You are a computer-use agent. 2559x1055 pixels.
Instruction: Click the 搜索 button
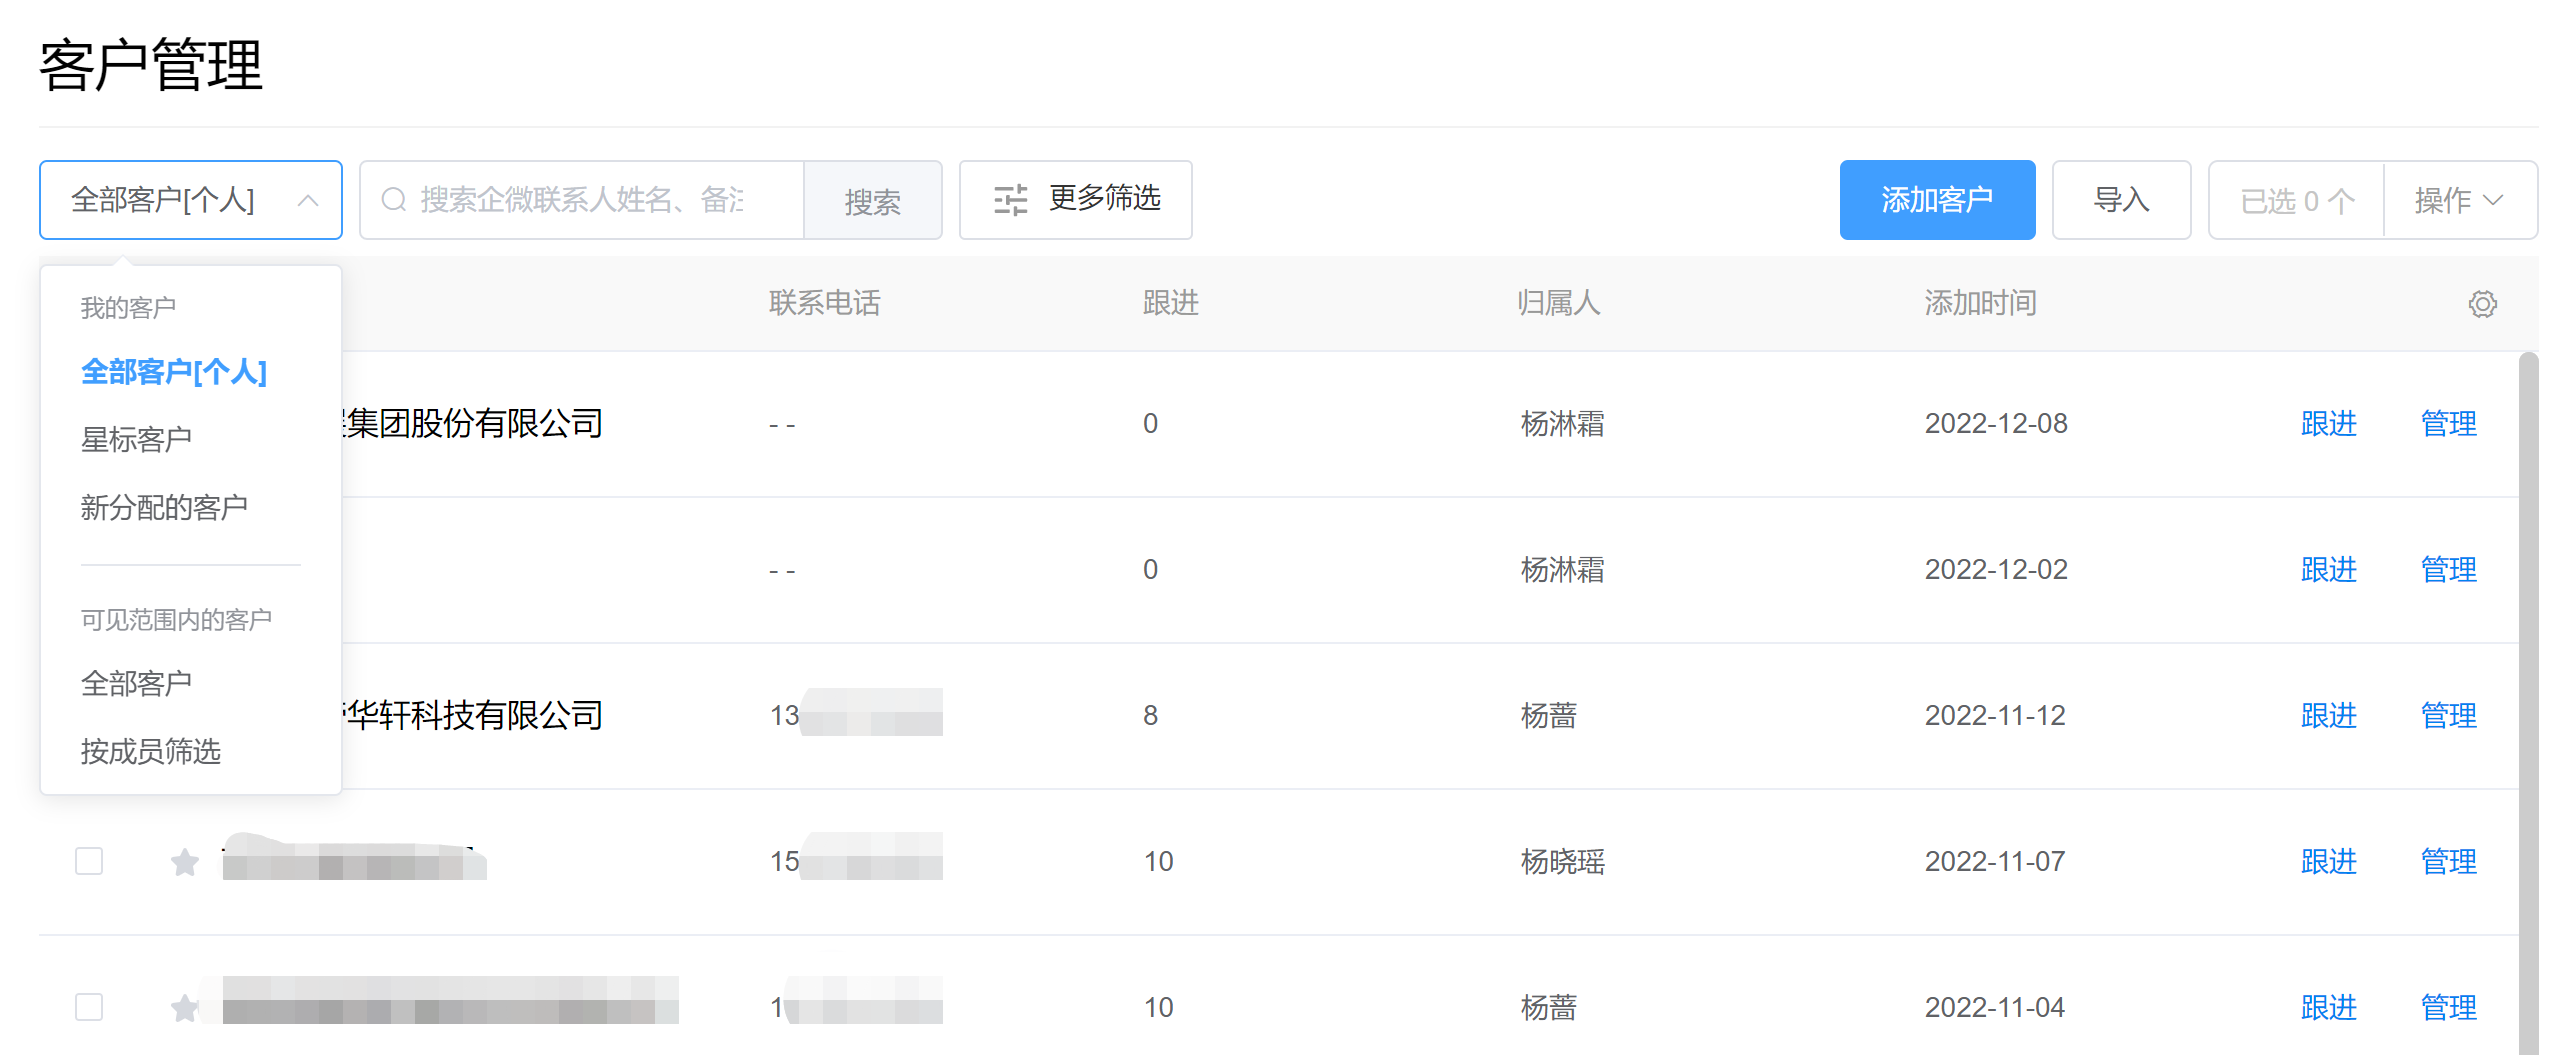(x=872, y=200)
